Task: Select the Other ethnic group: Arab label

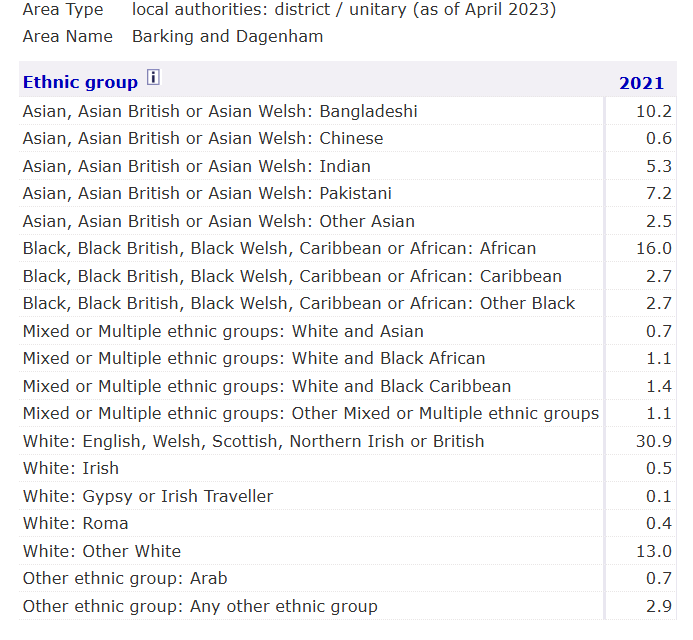Action: click(125, 579)
